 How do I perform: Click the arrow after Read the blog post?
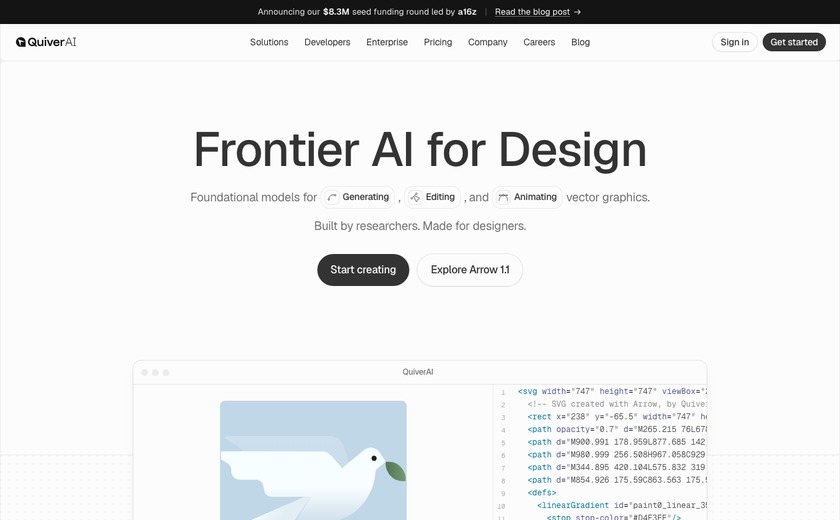point(577,12)
